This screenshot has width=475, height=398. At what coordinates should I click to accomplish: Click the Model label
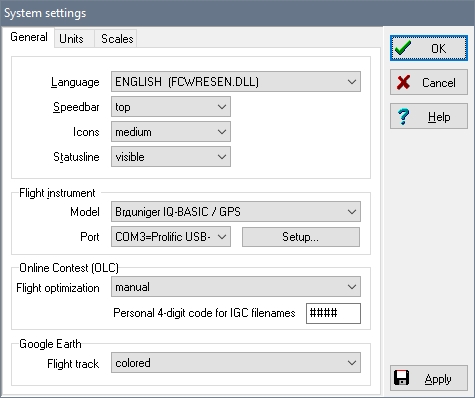85,212
